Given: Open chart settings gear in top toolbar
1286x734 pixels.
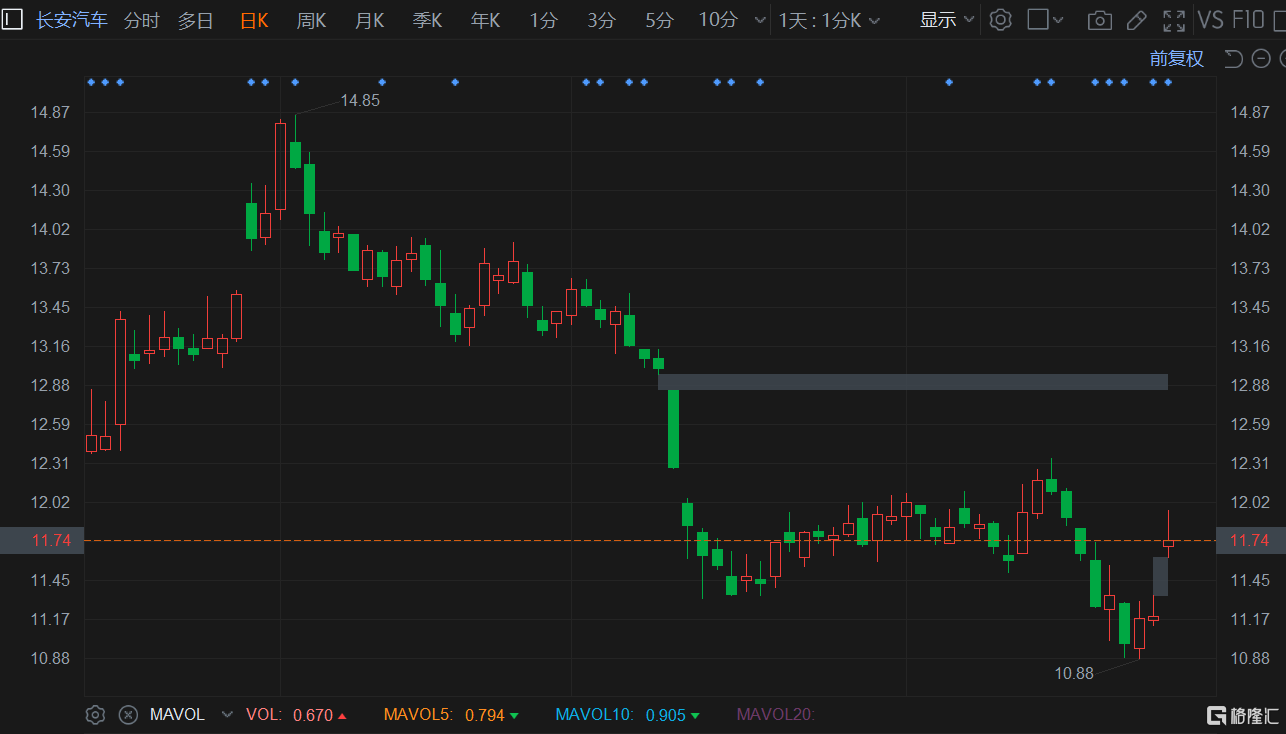Looking at the screenshot, I should click(1000, 19).
